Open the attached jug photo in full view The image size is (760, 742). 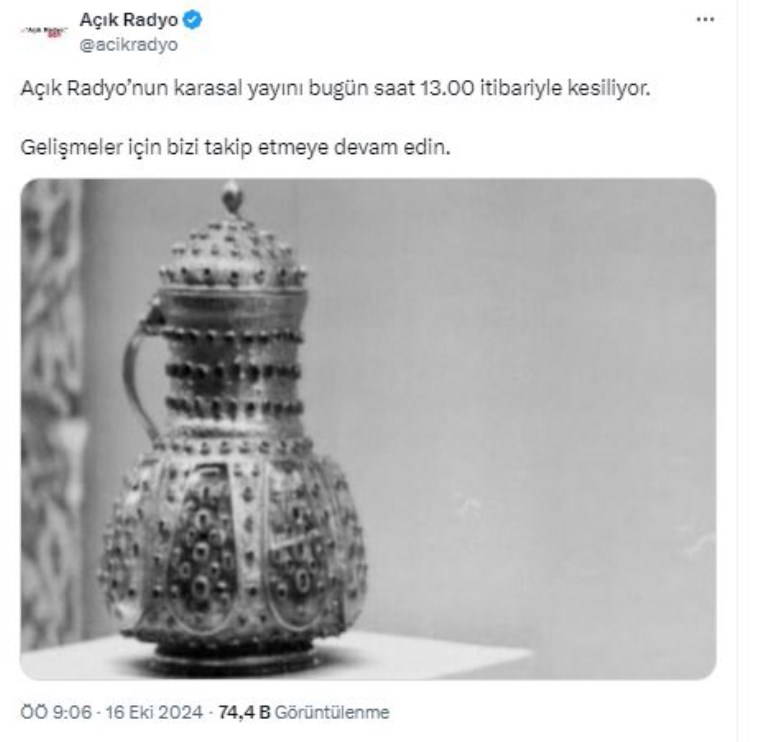(368, 429)
